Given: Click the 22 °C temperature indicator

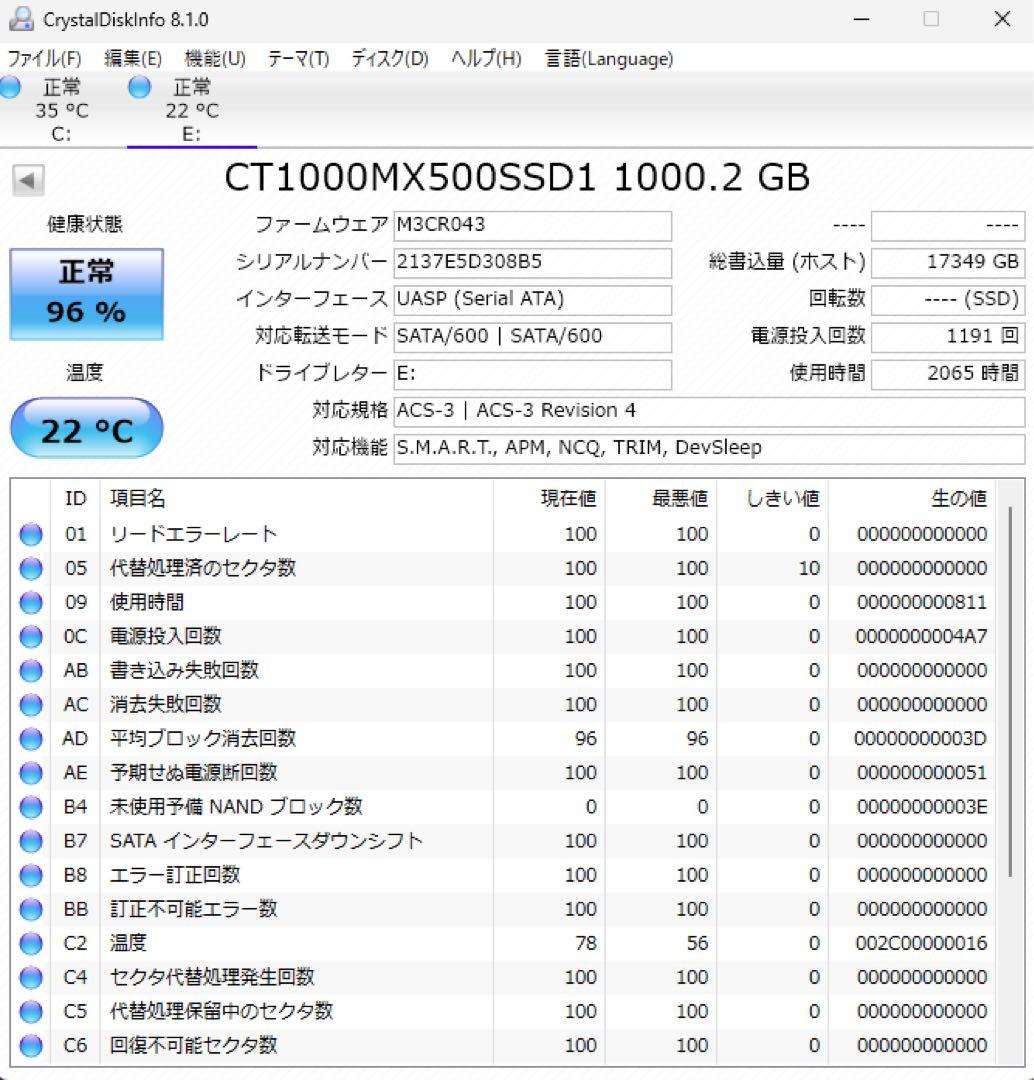Looking at the screenshot, I should (x=87, y=428).
